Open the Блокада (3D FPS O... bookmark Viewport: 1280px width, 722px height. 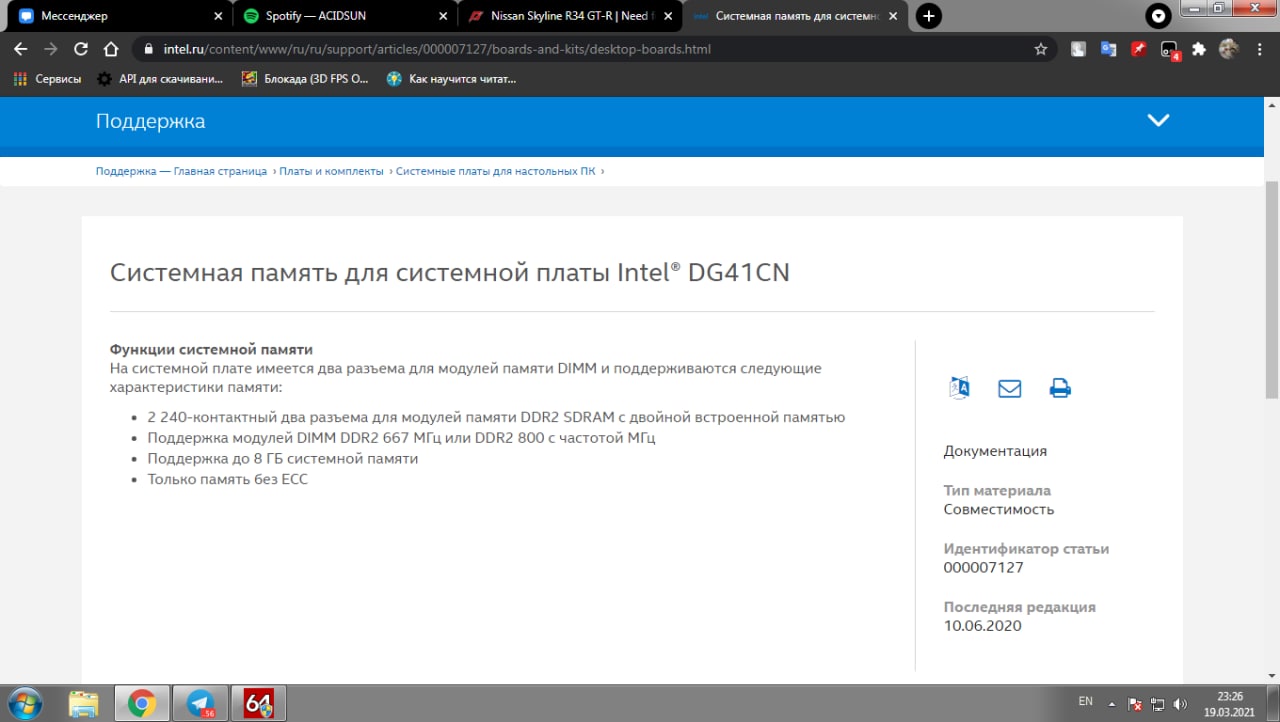pyautogui.click(x=306, y=78)
